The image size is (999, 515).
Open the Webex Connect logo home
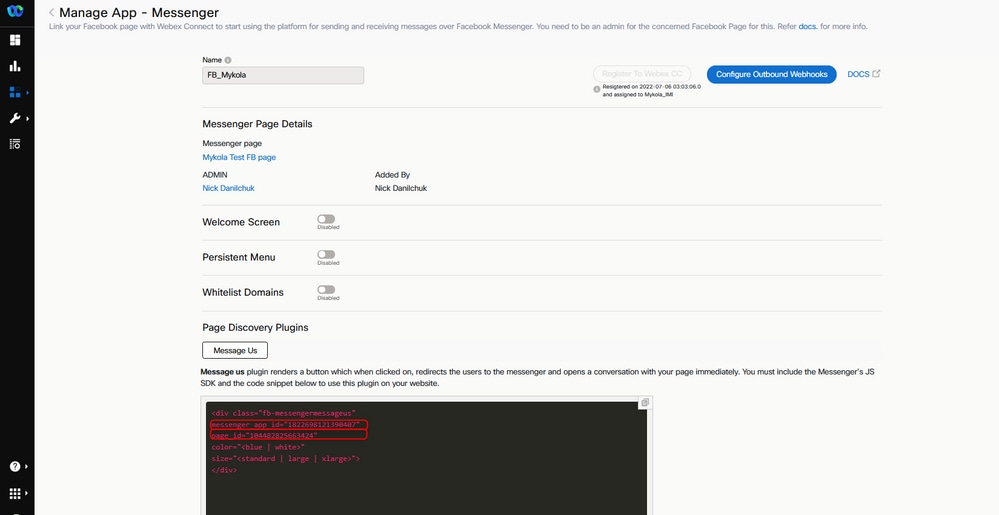[15, 11]
